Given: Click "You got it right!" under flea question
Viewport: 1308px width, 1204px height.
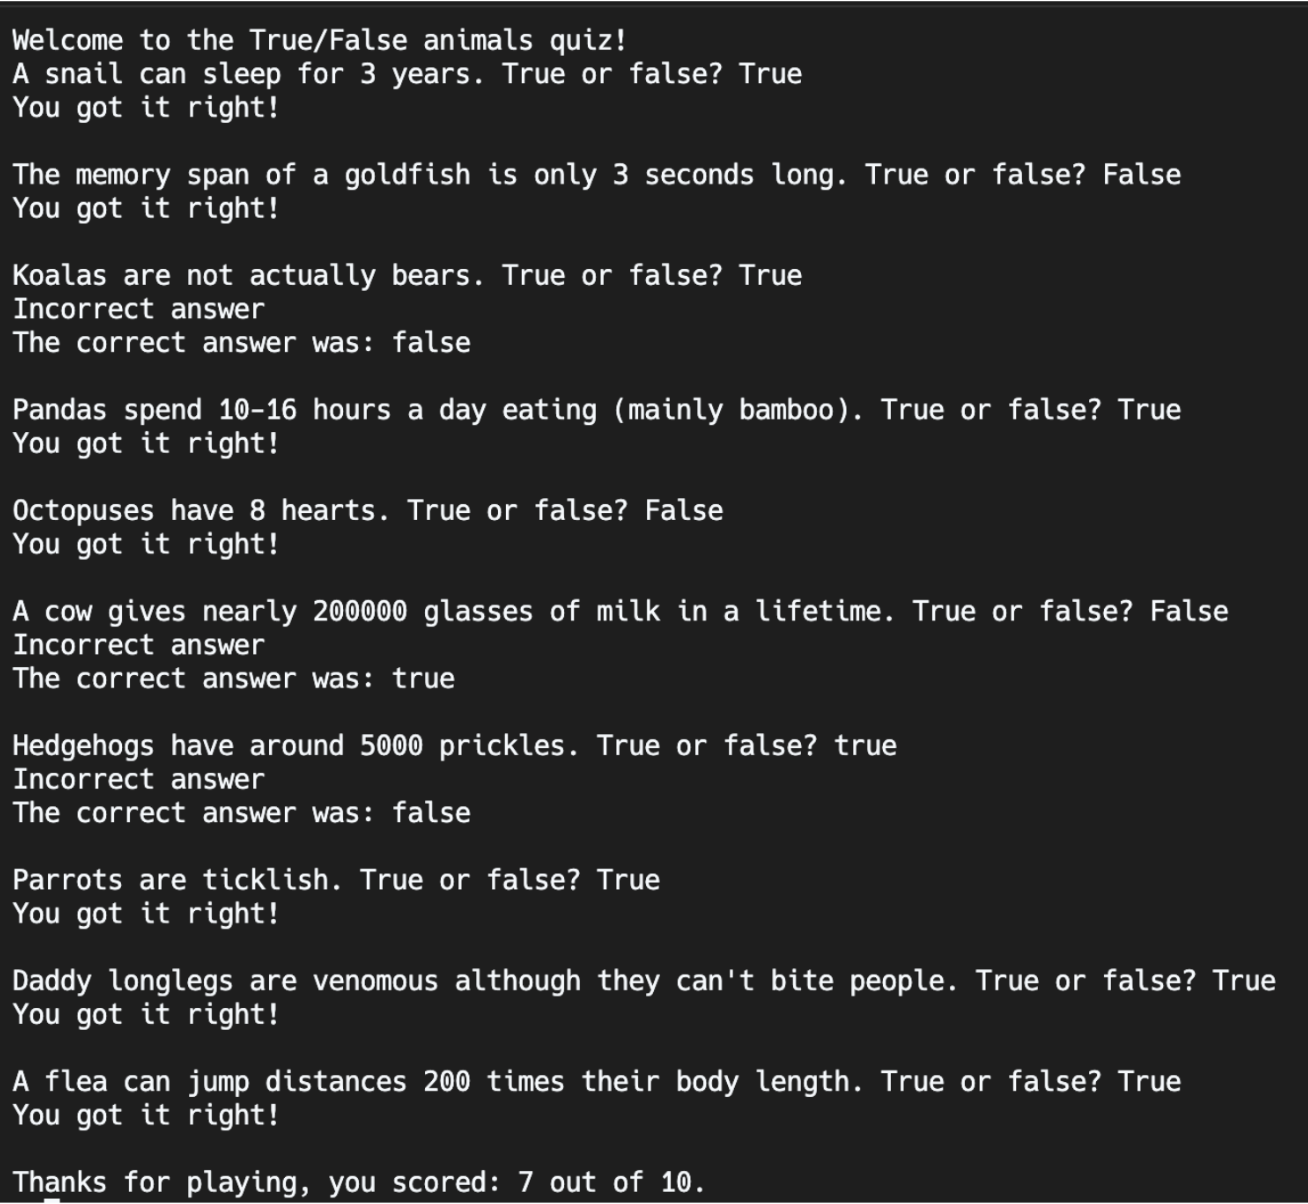Looking at the screenshot, I should tap(145, 1116).
